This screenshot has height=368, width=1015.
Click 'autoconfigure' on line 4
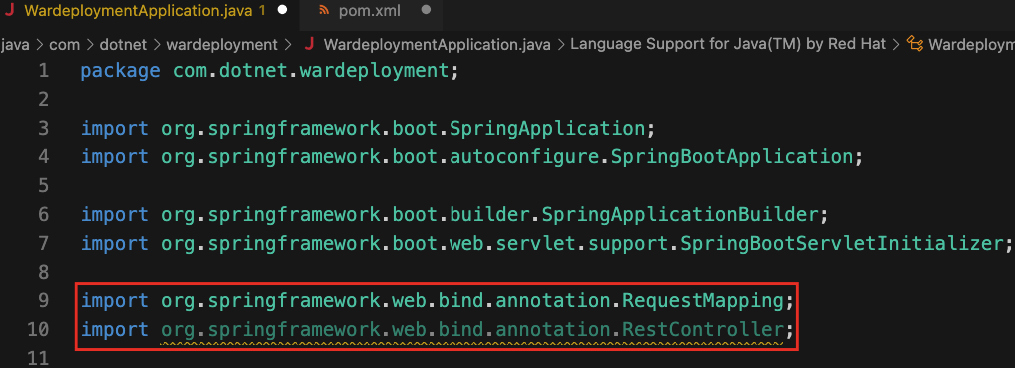(526, 156)
